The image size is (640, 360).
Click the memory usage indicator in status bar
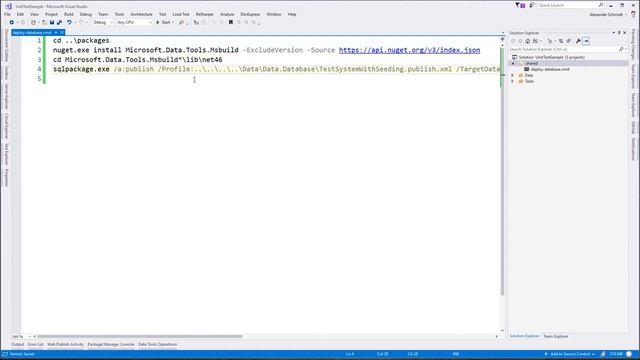click(616, 354)
